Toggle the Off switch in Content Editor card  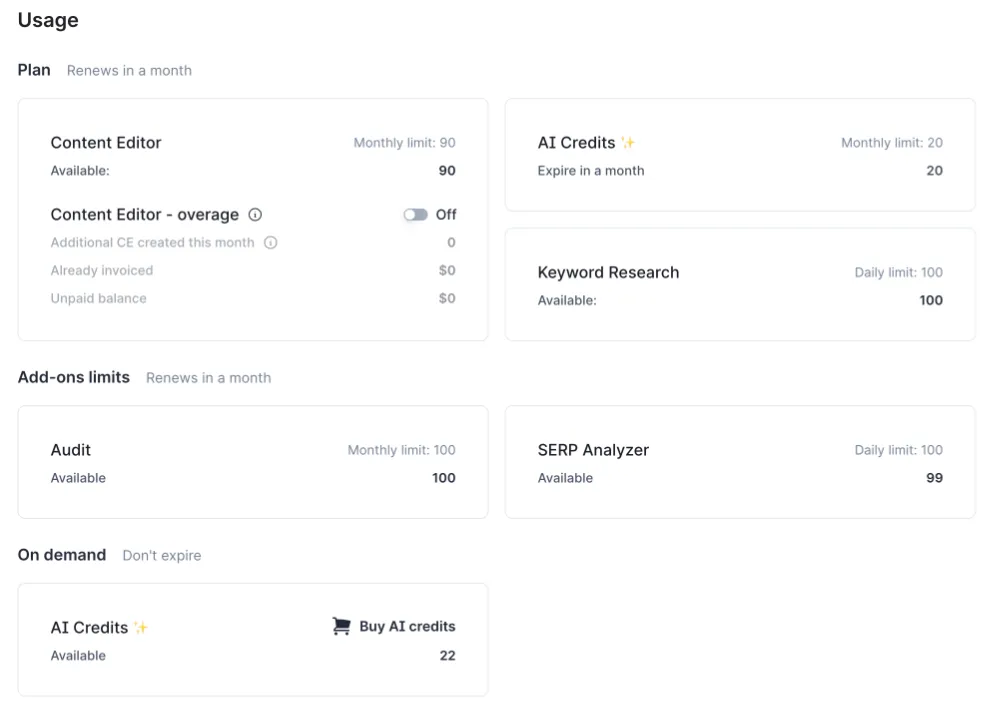pos(416,214)
